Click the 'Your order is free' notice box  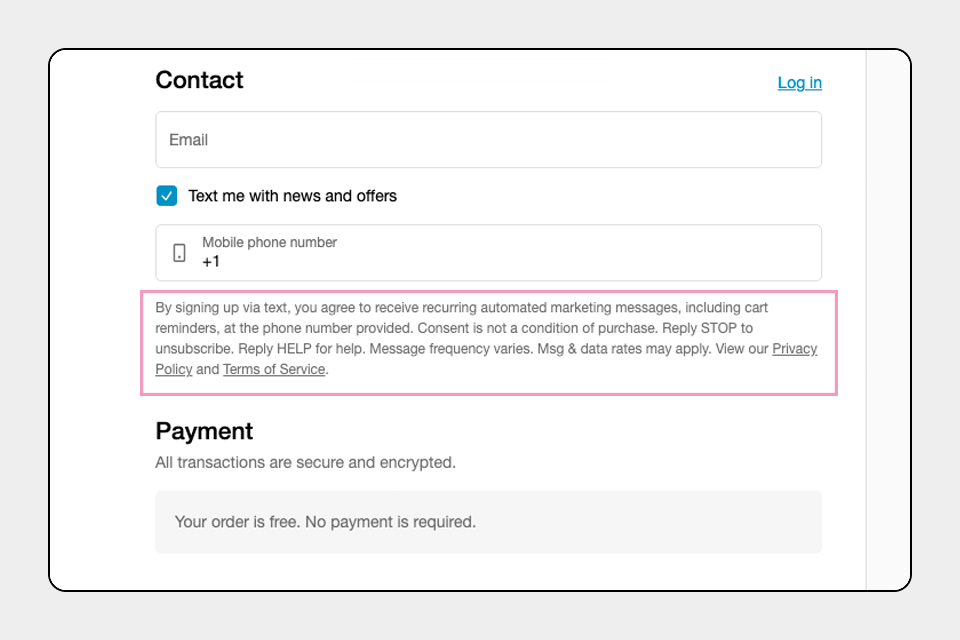click(488, 522)
